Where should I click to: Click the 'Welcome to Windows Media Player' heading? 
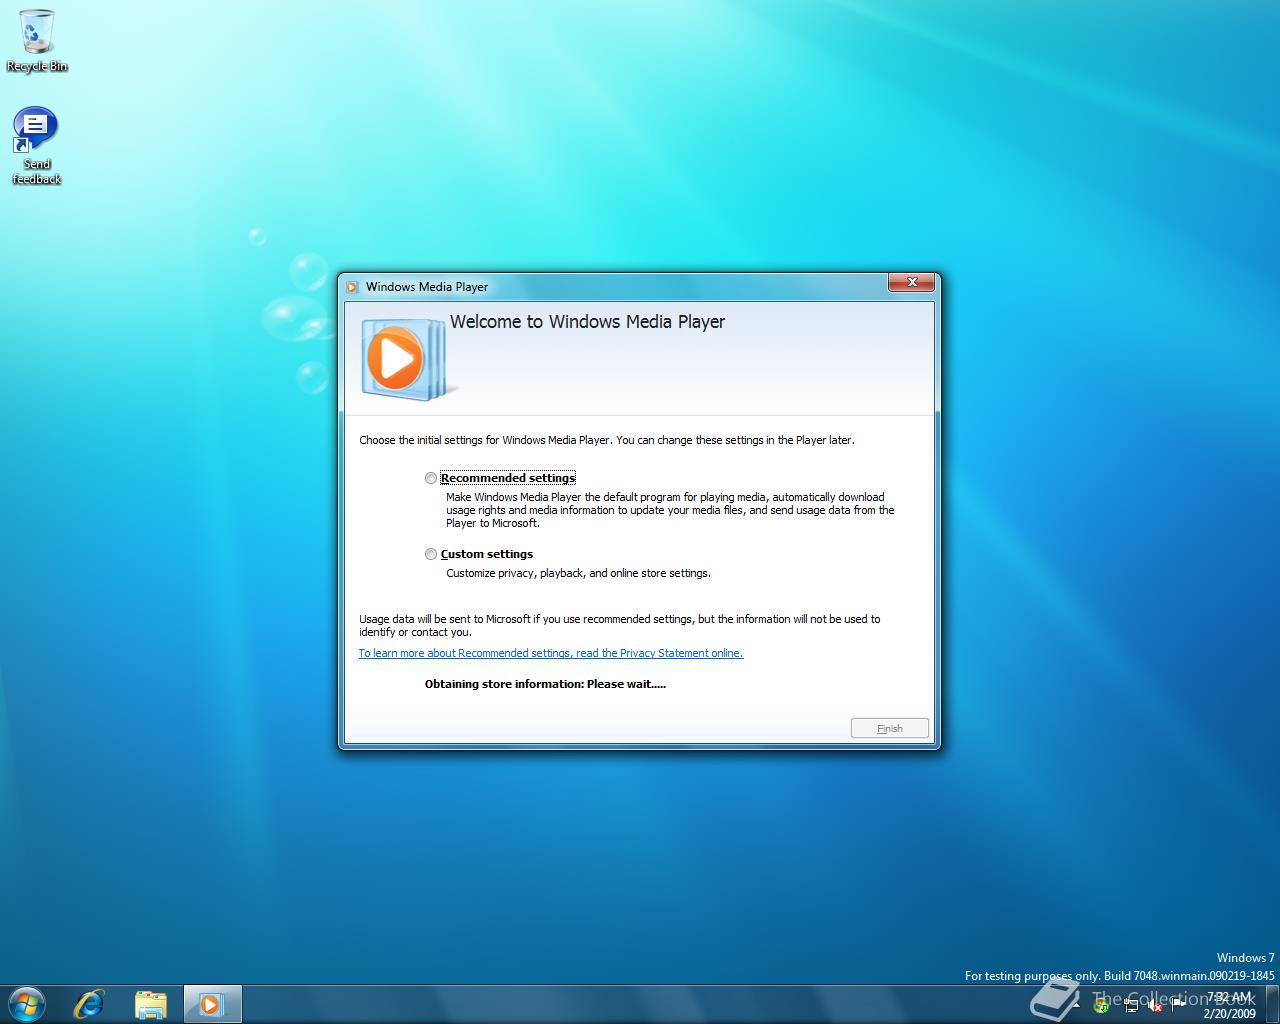587,322
